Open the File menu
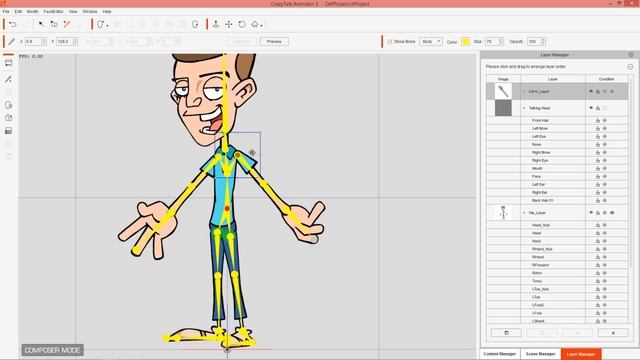The height and width of the screenshot is (360, 640). coord(6,11)
